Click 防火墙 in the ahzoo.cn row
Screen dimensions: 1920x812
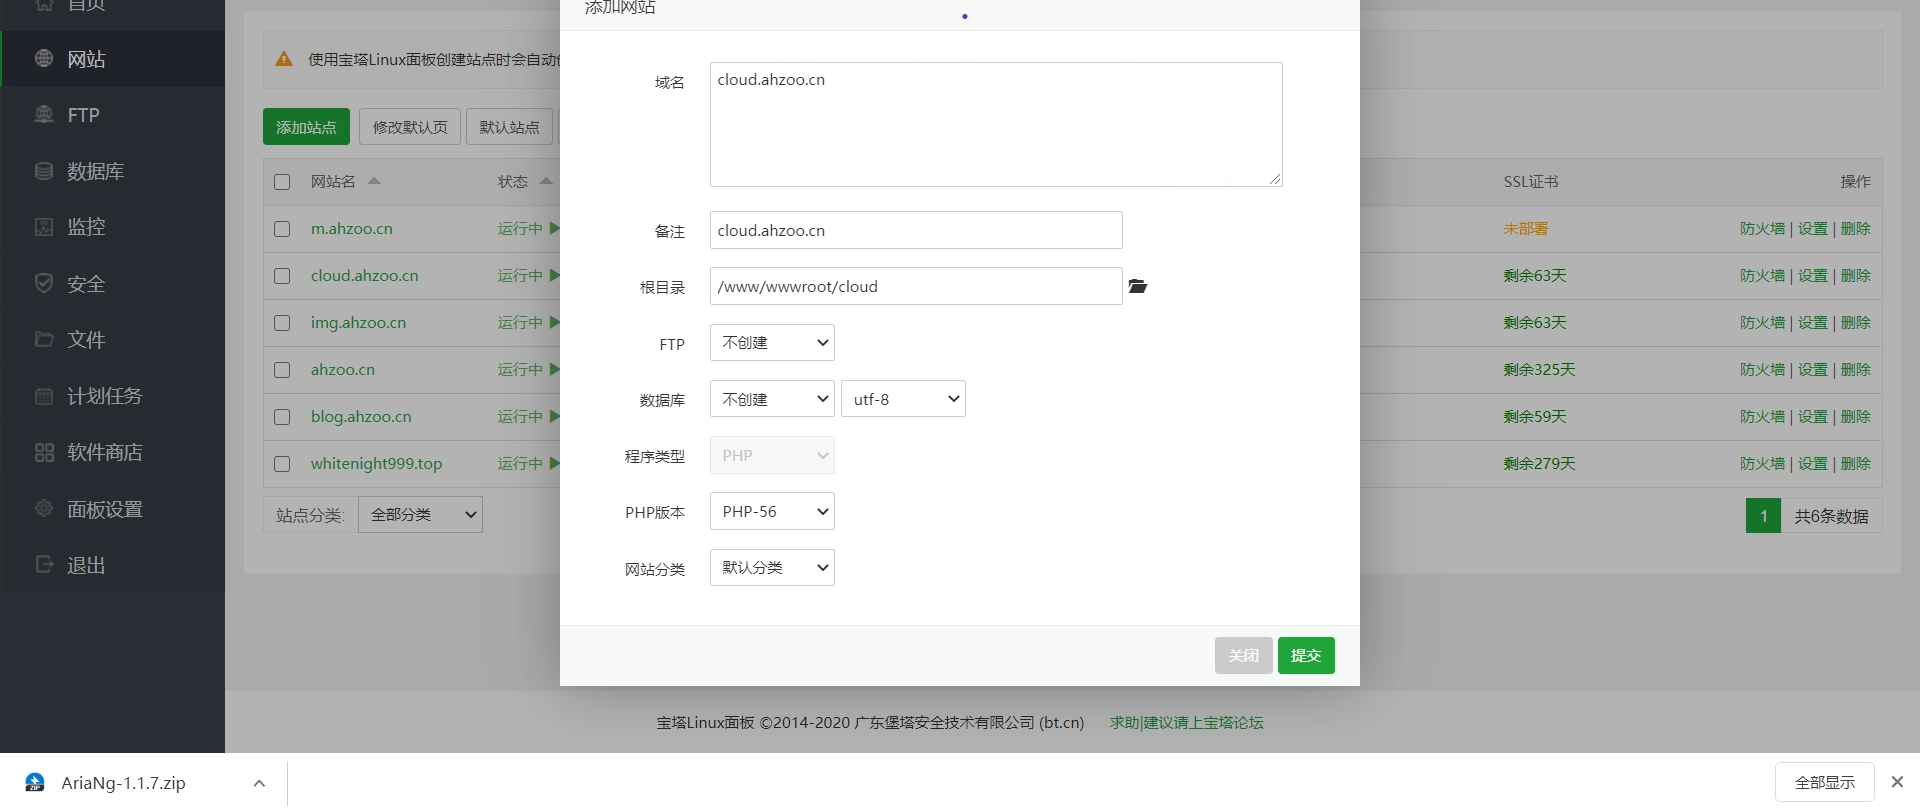[x=1762, y=370]
